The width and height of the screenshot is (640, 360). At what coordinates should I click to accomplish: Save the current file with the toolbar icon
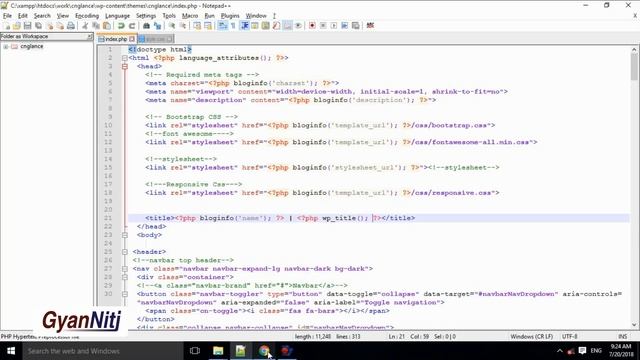[x=27, y=26]
